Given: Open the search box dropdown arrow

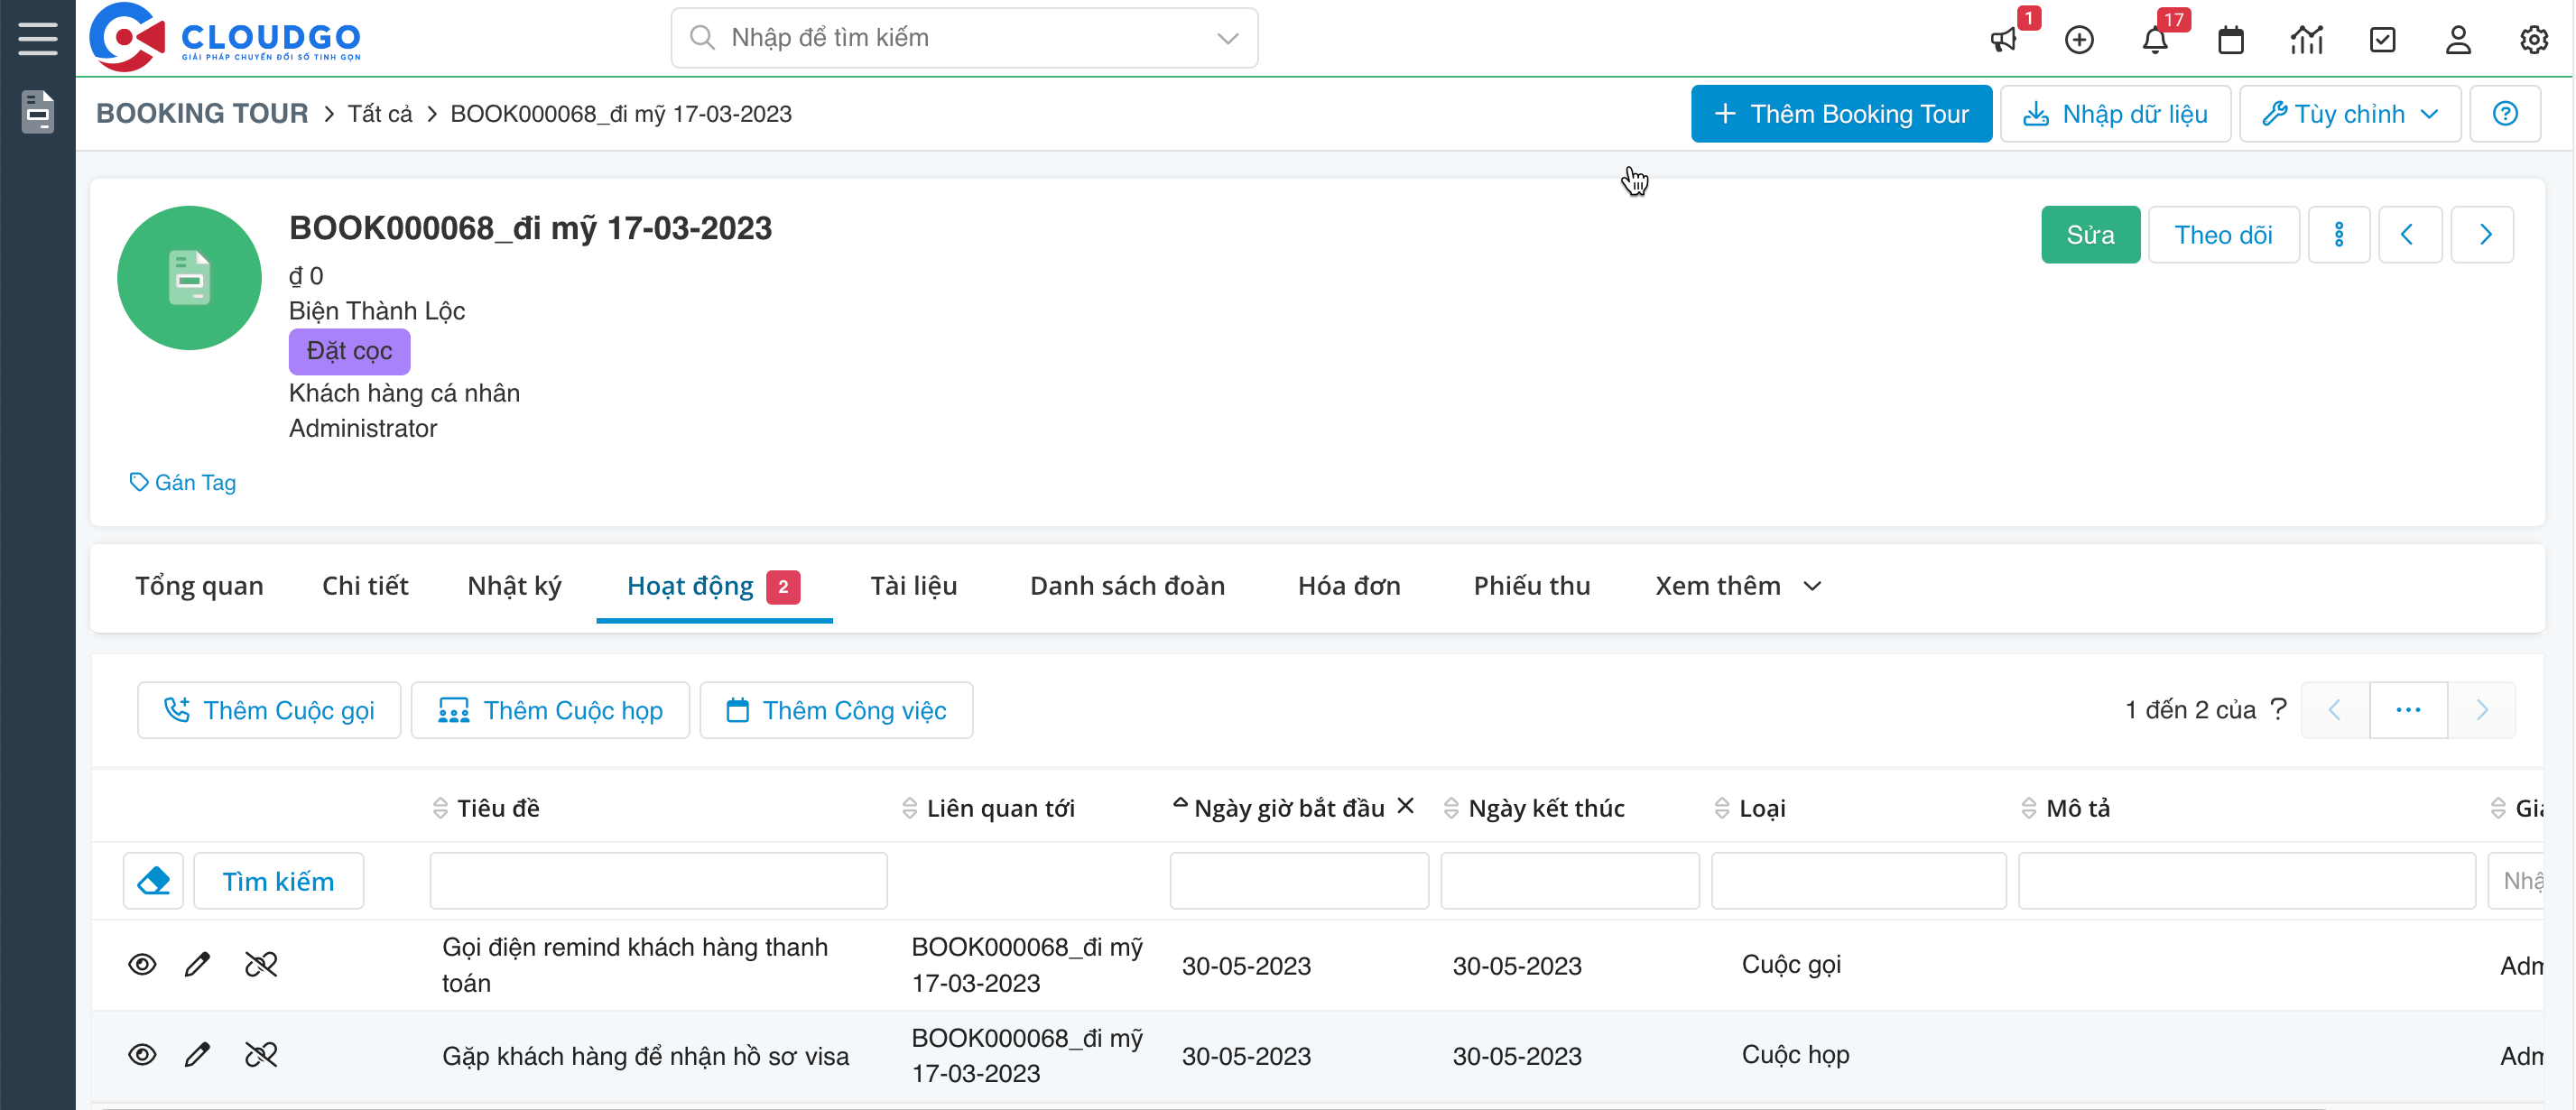Looking at the screenshot, I should [1227, 38].
